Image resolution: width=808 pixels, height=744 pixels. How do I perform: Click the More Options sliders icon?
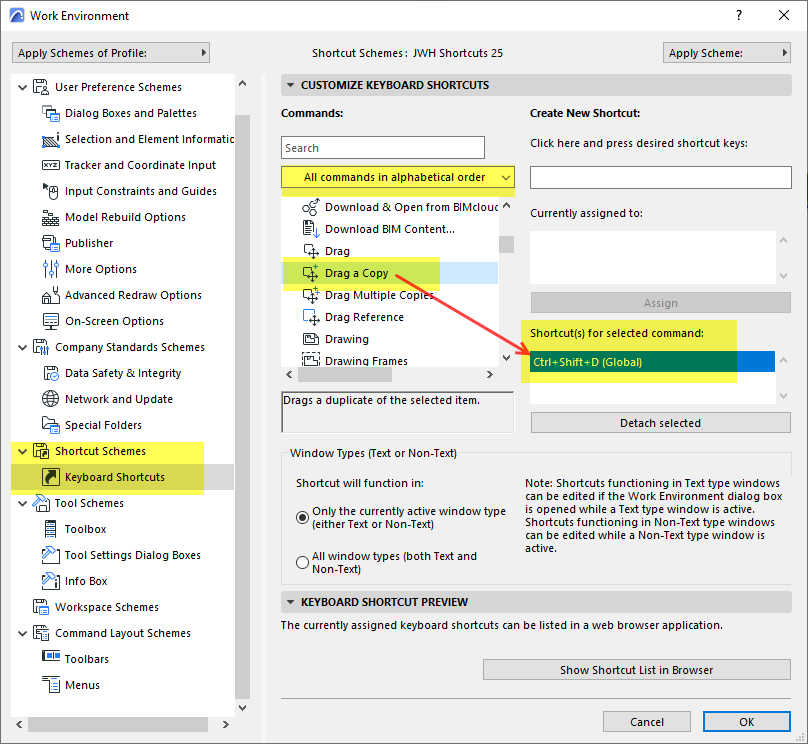tap(50, 269)
